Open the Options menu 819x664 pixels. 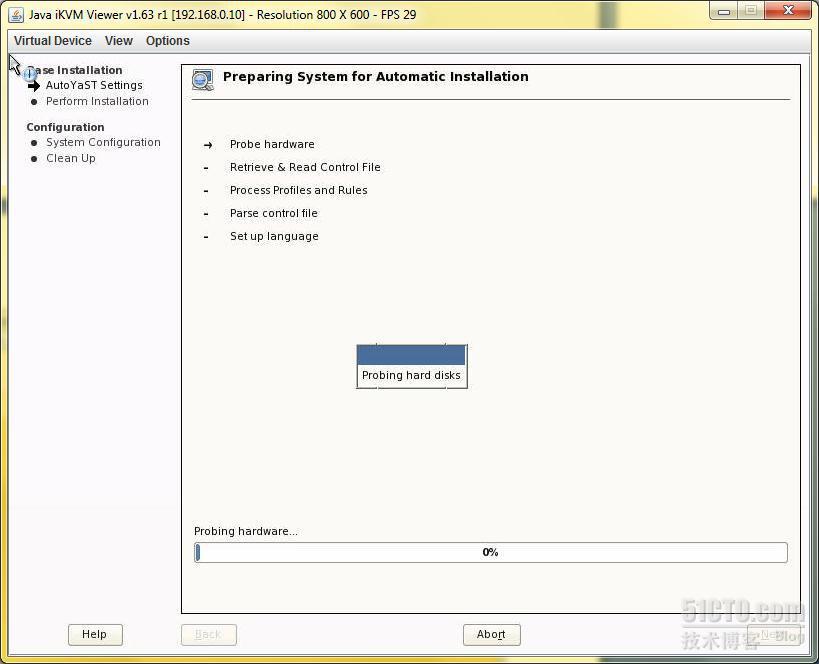(x=168, y=41)
